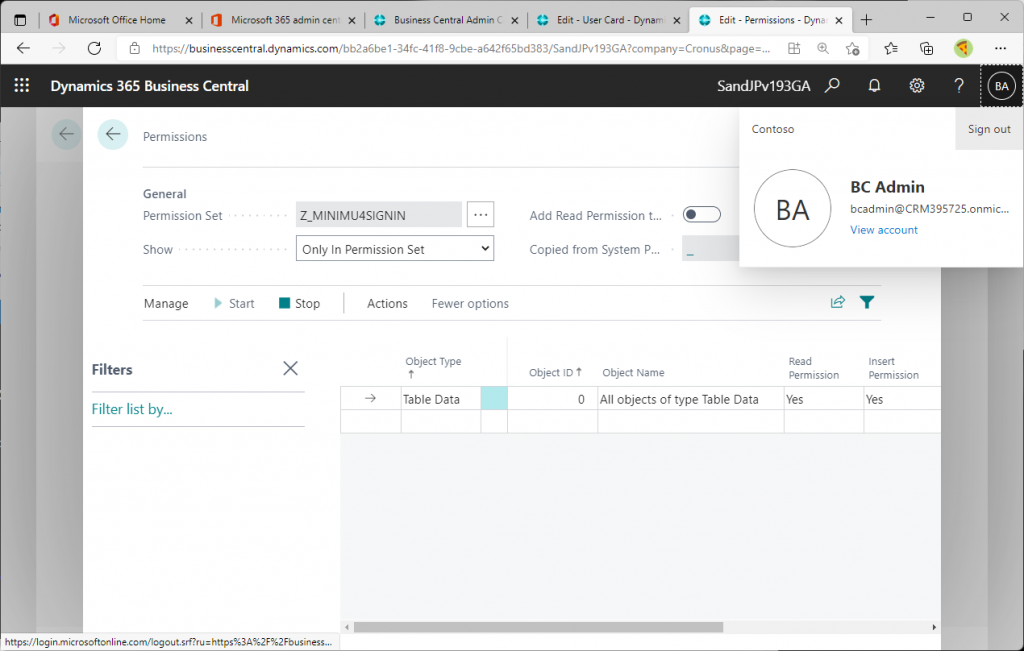Click the search magnifier icon in header
Viewport: 1024px width, 651px height.
coord(832,86)
